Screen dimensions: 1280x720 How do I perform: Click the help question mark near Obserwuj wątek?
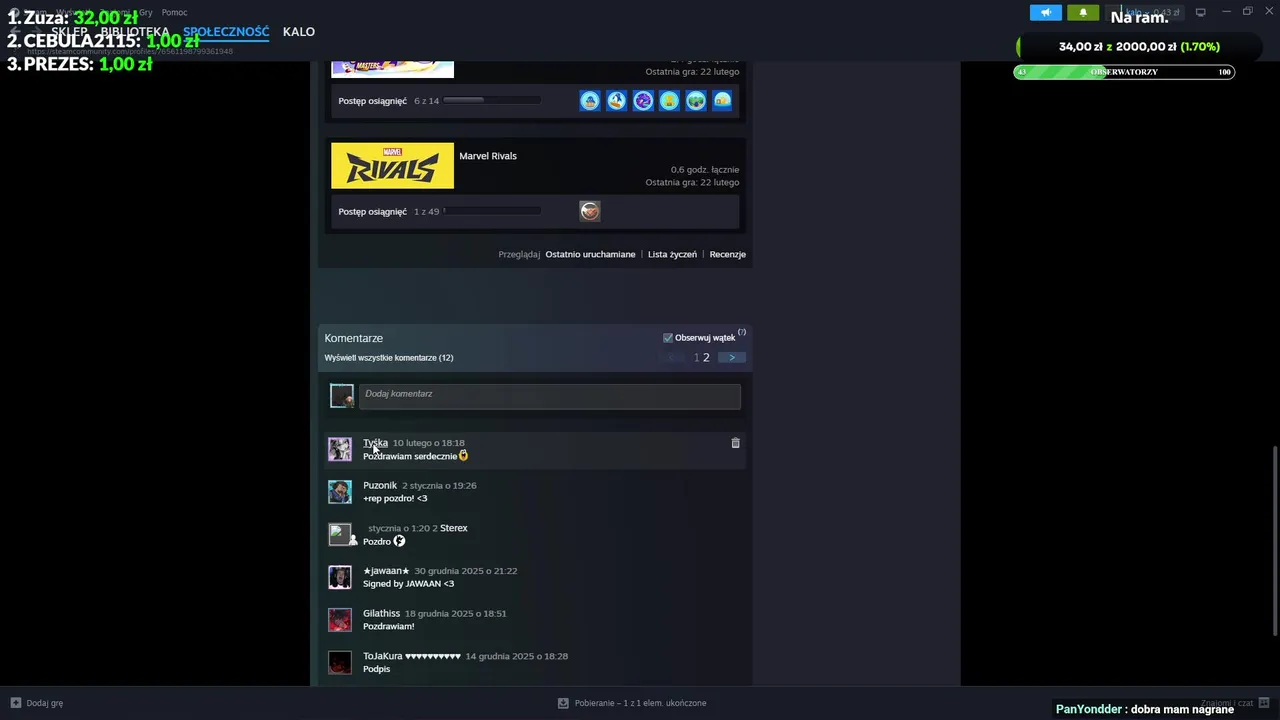[x=742, y=332]
